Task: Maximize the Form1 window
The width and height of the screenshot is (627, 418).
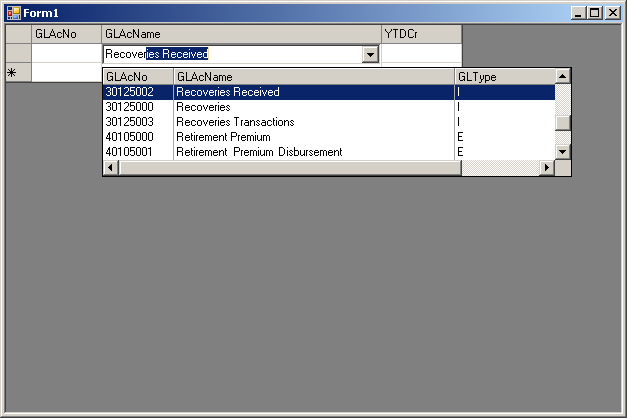Action: click(x=595, y=13)
